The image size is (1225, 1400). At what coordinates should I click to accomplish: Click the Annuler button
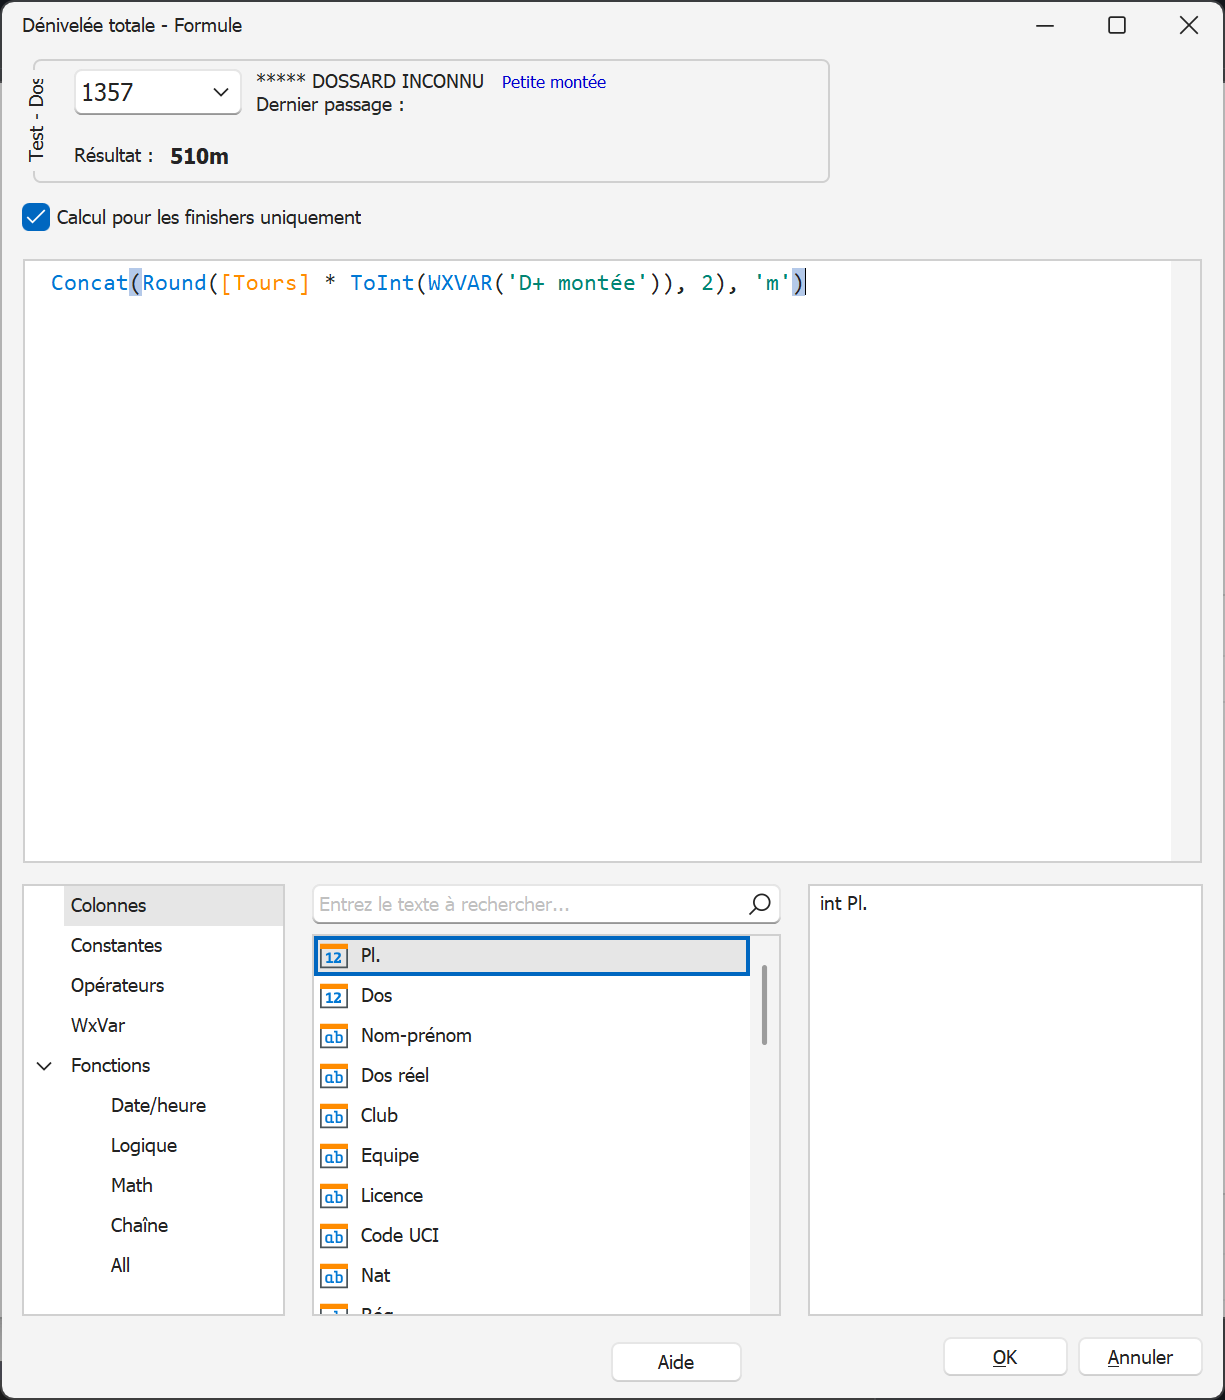(1140, 1357)
